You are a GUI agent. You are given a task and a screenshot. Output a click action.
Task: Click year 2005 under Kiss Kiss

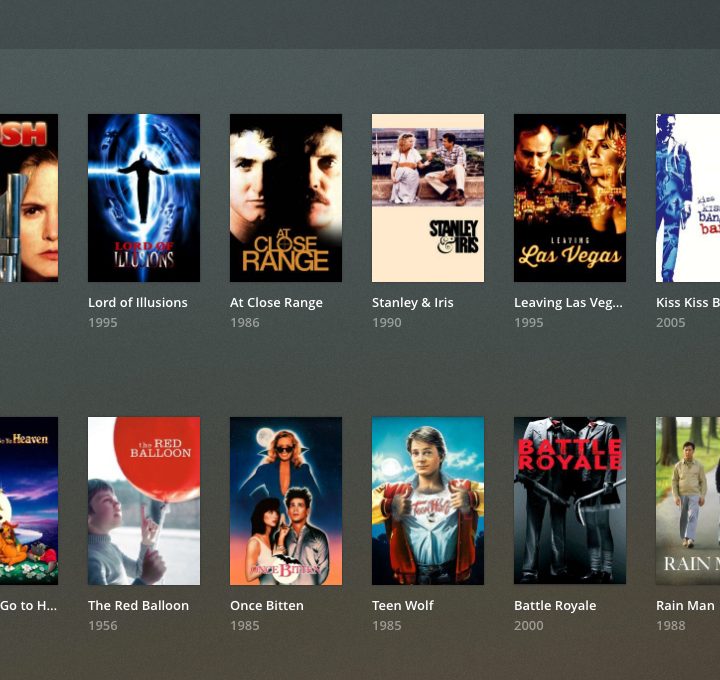coord(671,323)
